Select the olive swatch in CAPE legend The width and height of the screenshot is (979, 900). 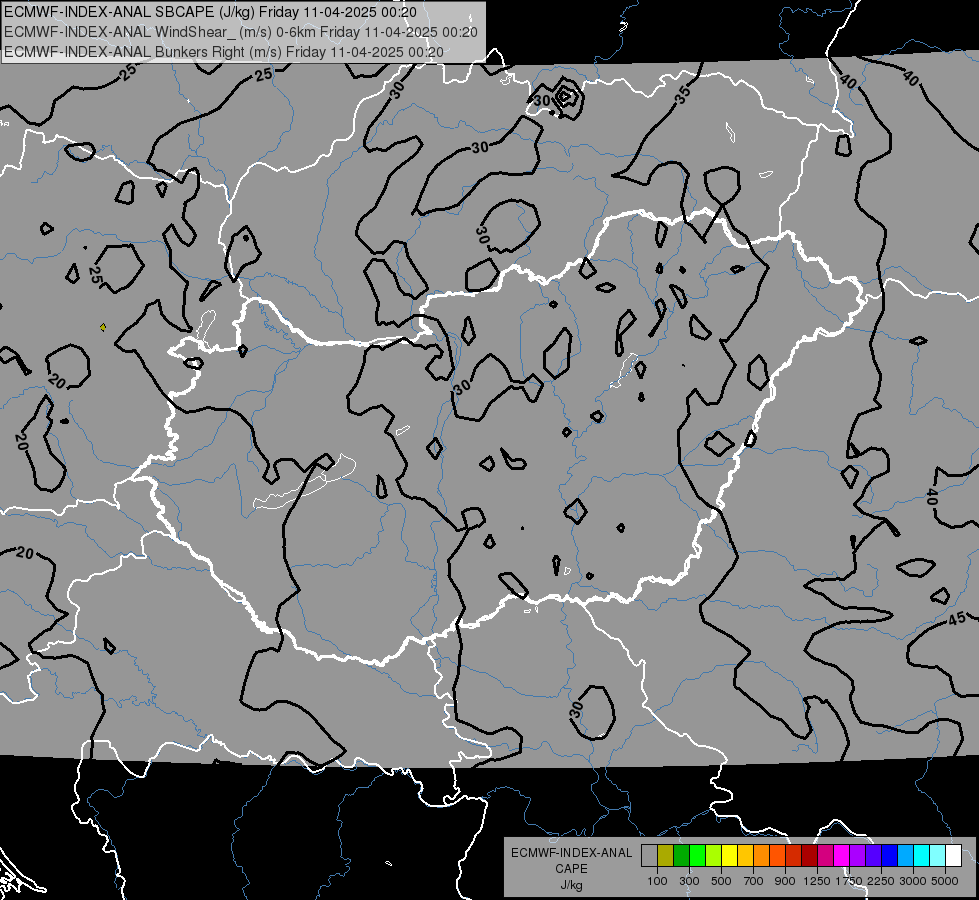(666, 855)
